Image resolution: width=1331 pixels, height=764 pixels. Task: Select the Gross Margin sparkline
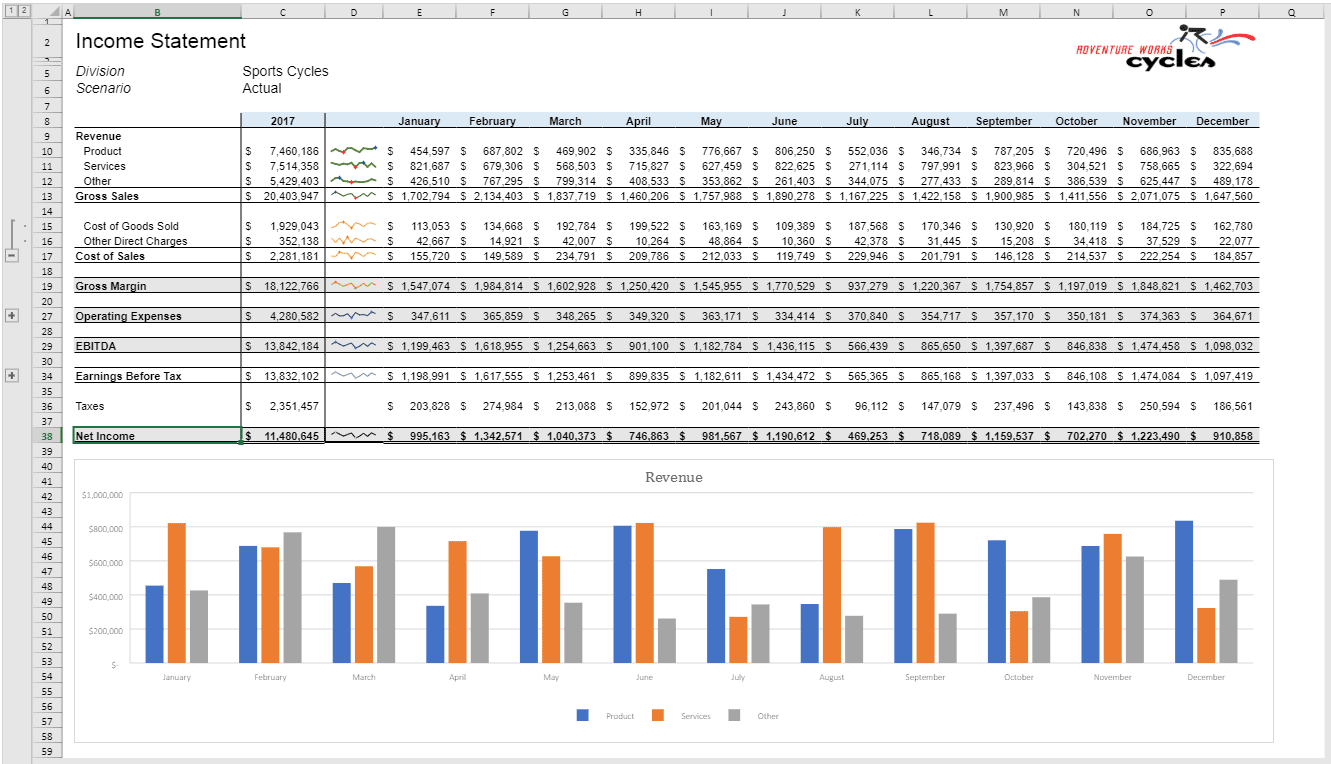click(x=354, y=286)
